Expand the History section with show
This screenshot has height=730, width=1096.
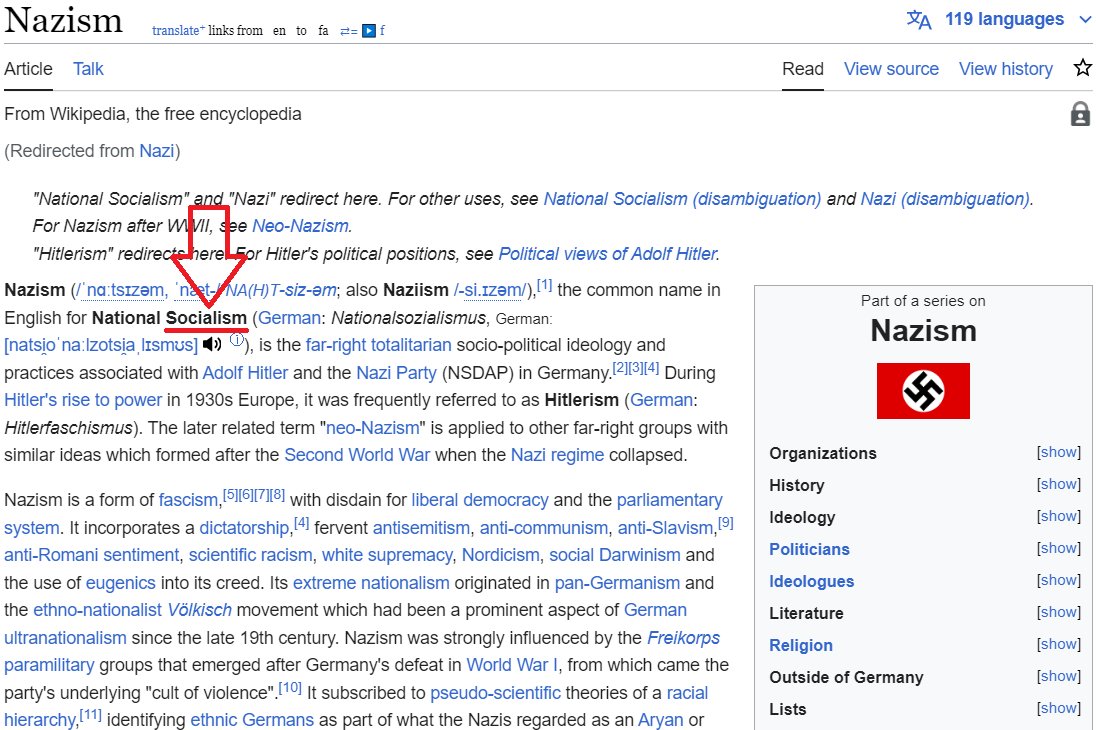(x=1058, y=485)
